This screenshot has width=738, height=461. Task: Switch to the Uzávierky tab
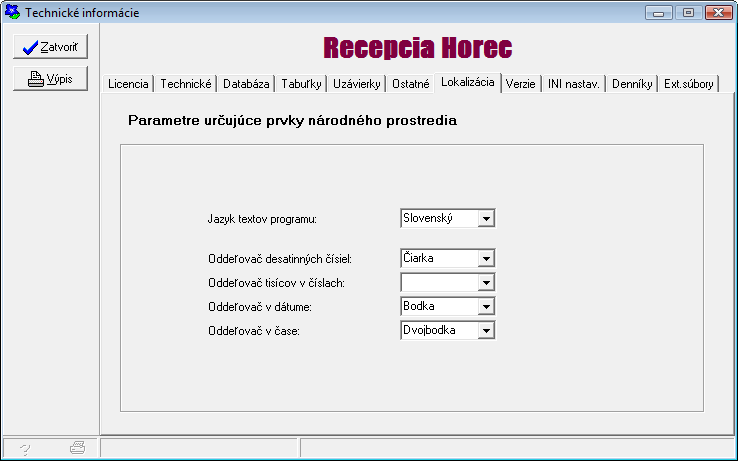(x=356, y=85)
